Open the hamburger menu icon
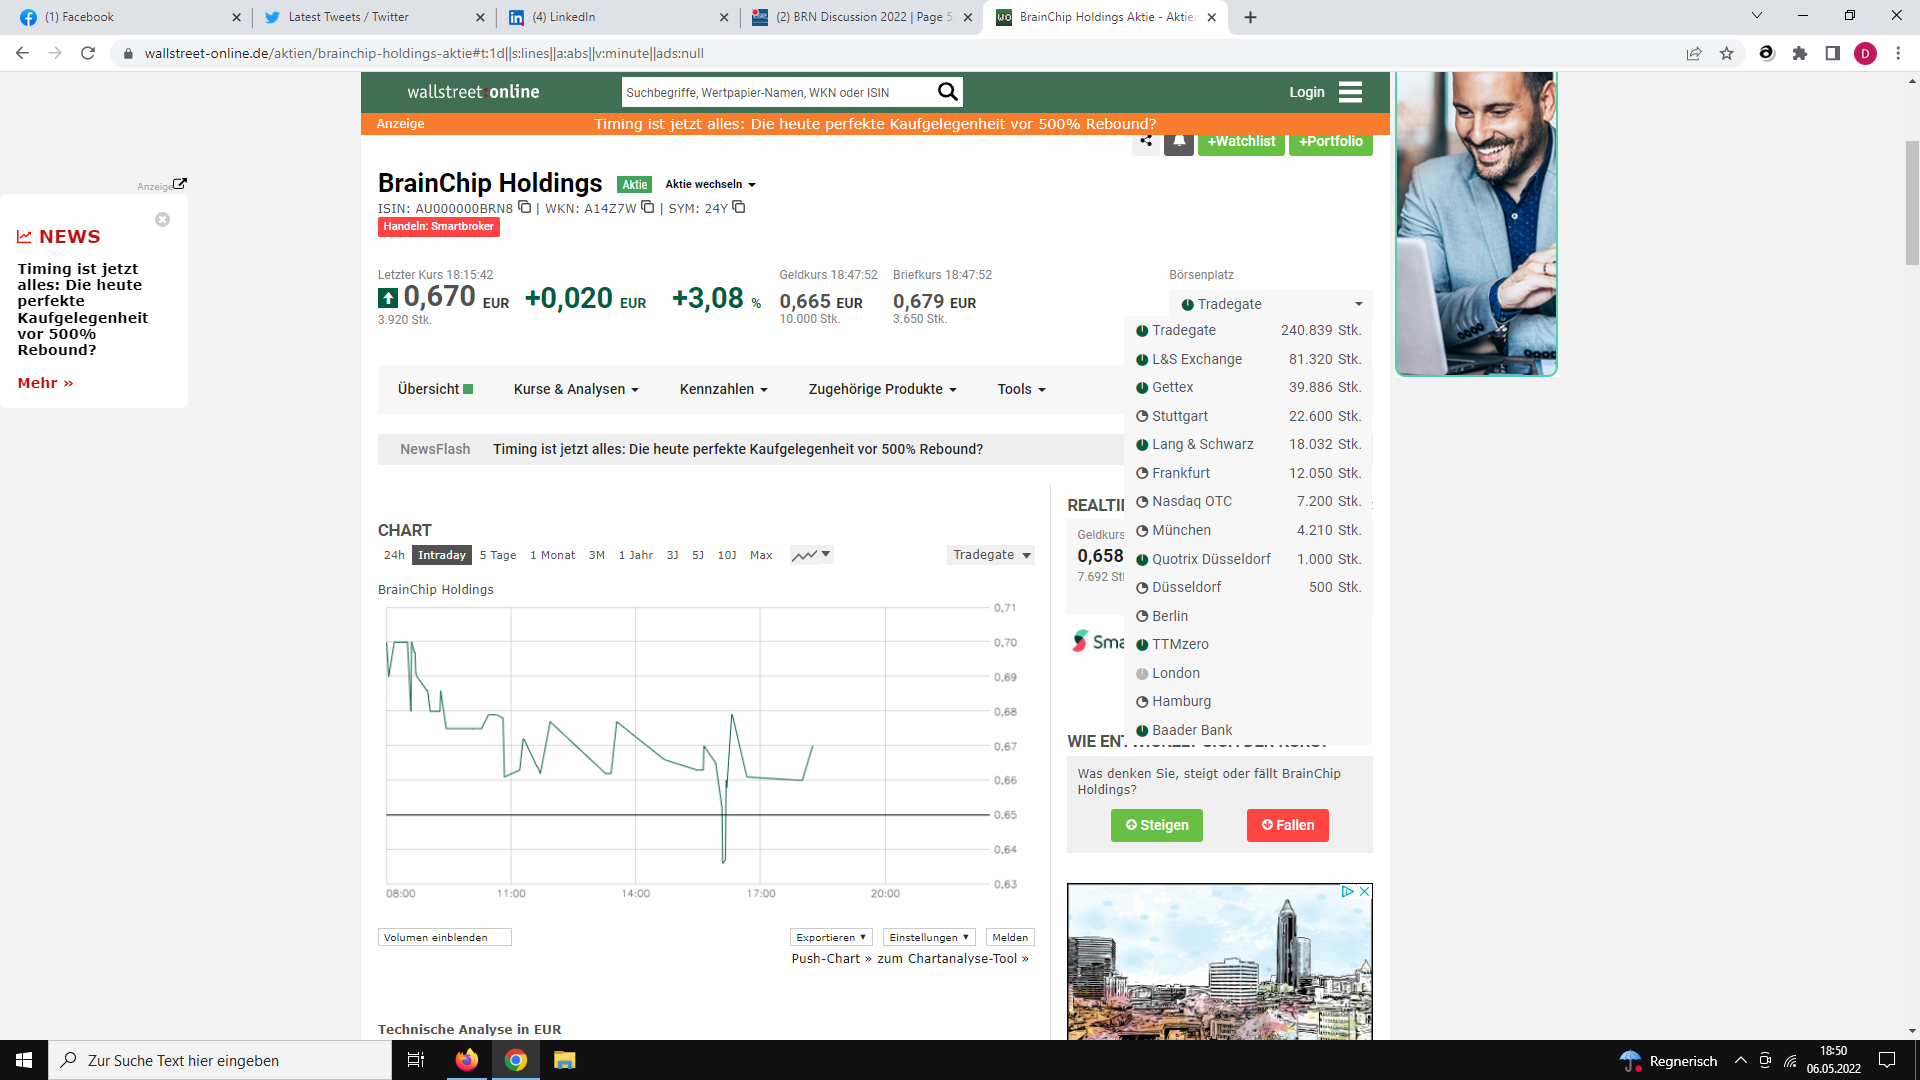The image size is (1920, 1080). 1350,92
